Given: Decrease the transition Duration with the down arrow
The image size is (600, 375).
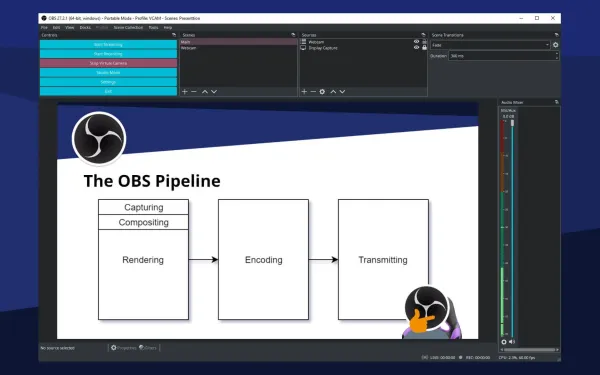Looking at the screenshot, I should pos(556,58).
